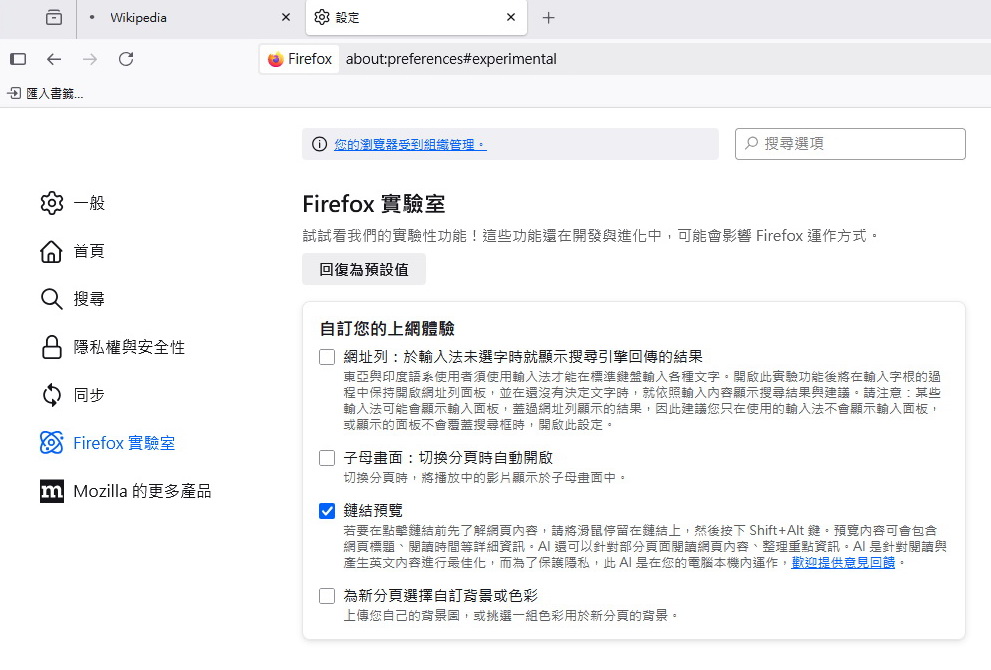Open a new tab with the plus button
Viewport: 991px width, 670px height.
click(x=549, y=18)
